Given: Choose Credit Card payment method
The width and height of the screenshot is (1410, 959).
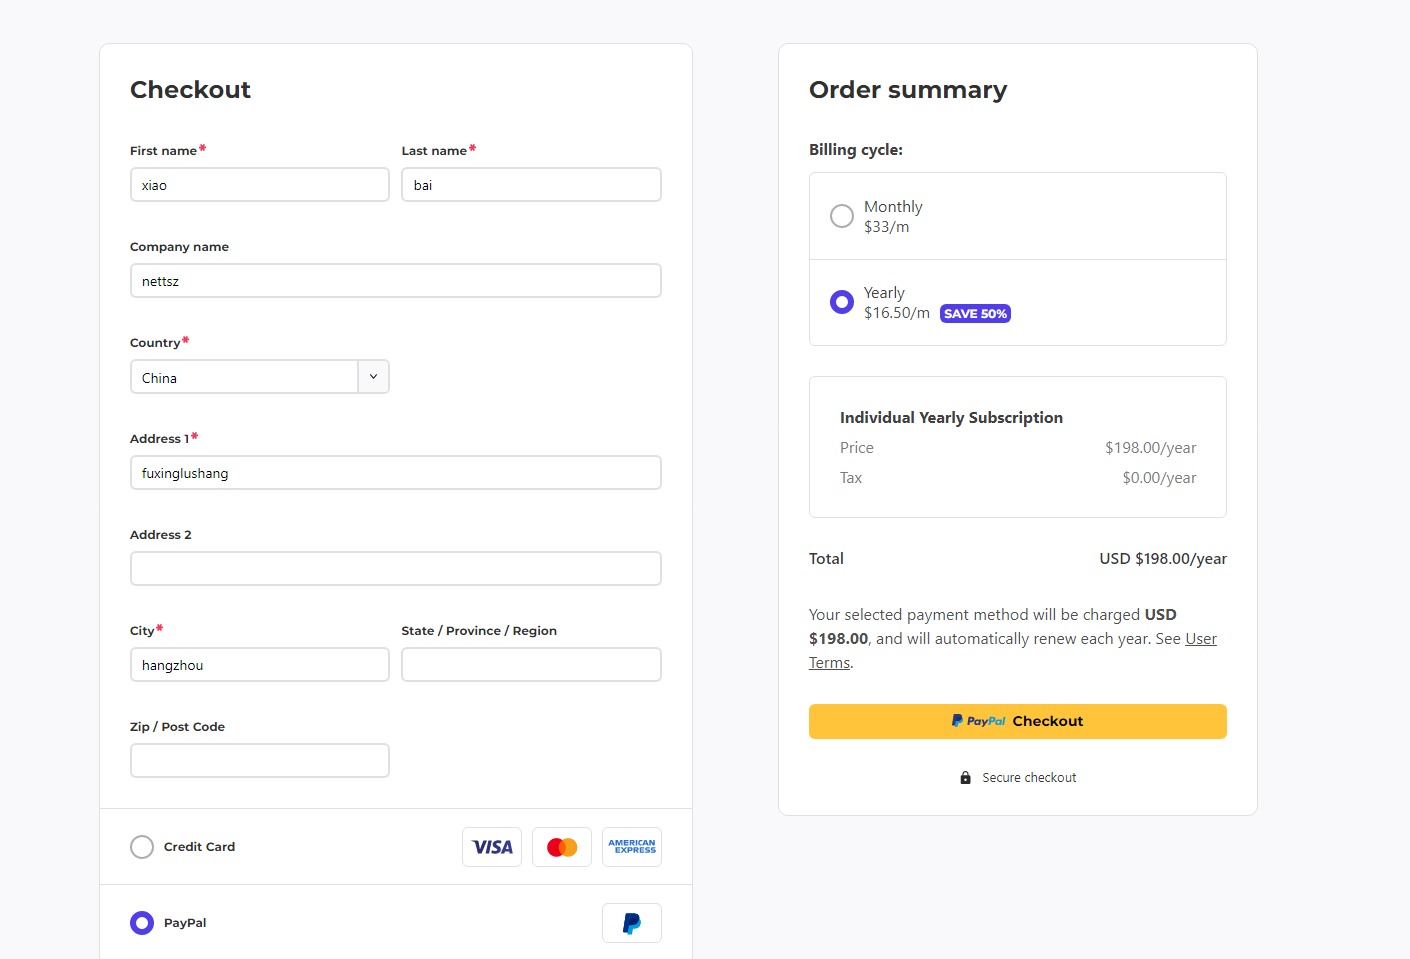Looking at the screenshot, I should [142, 847].
